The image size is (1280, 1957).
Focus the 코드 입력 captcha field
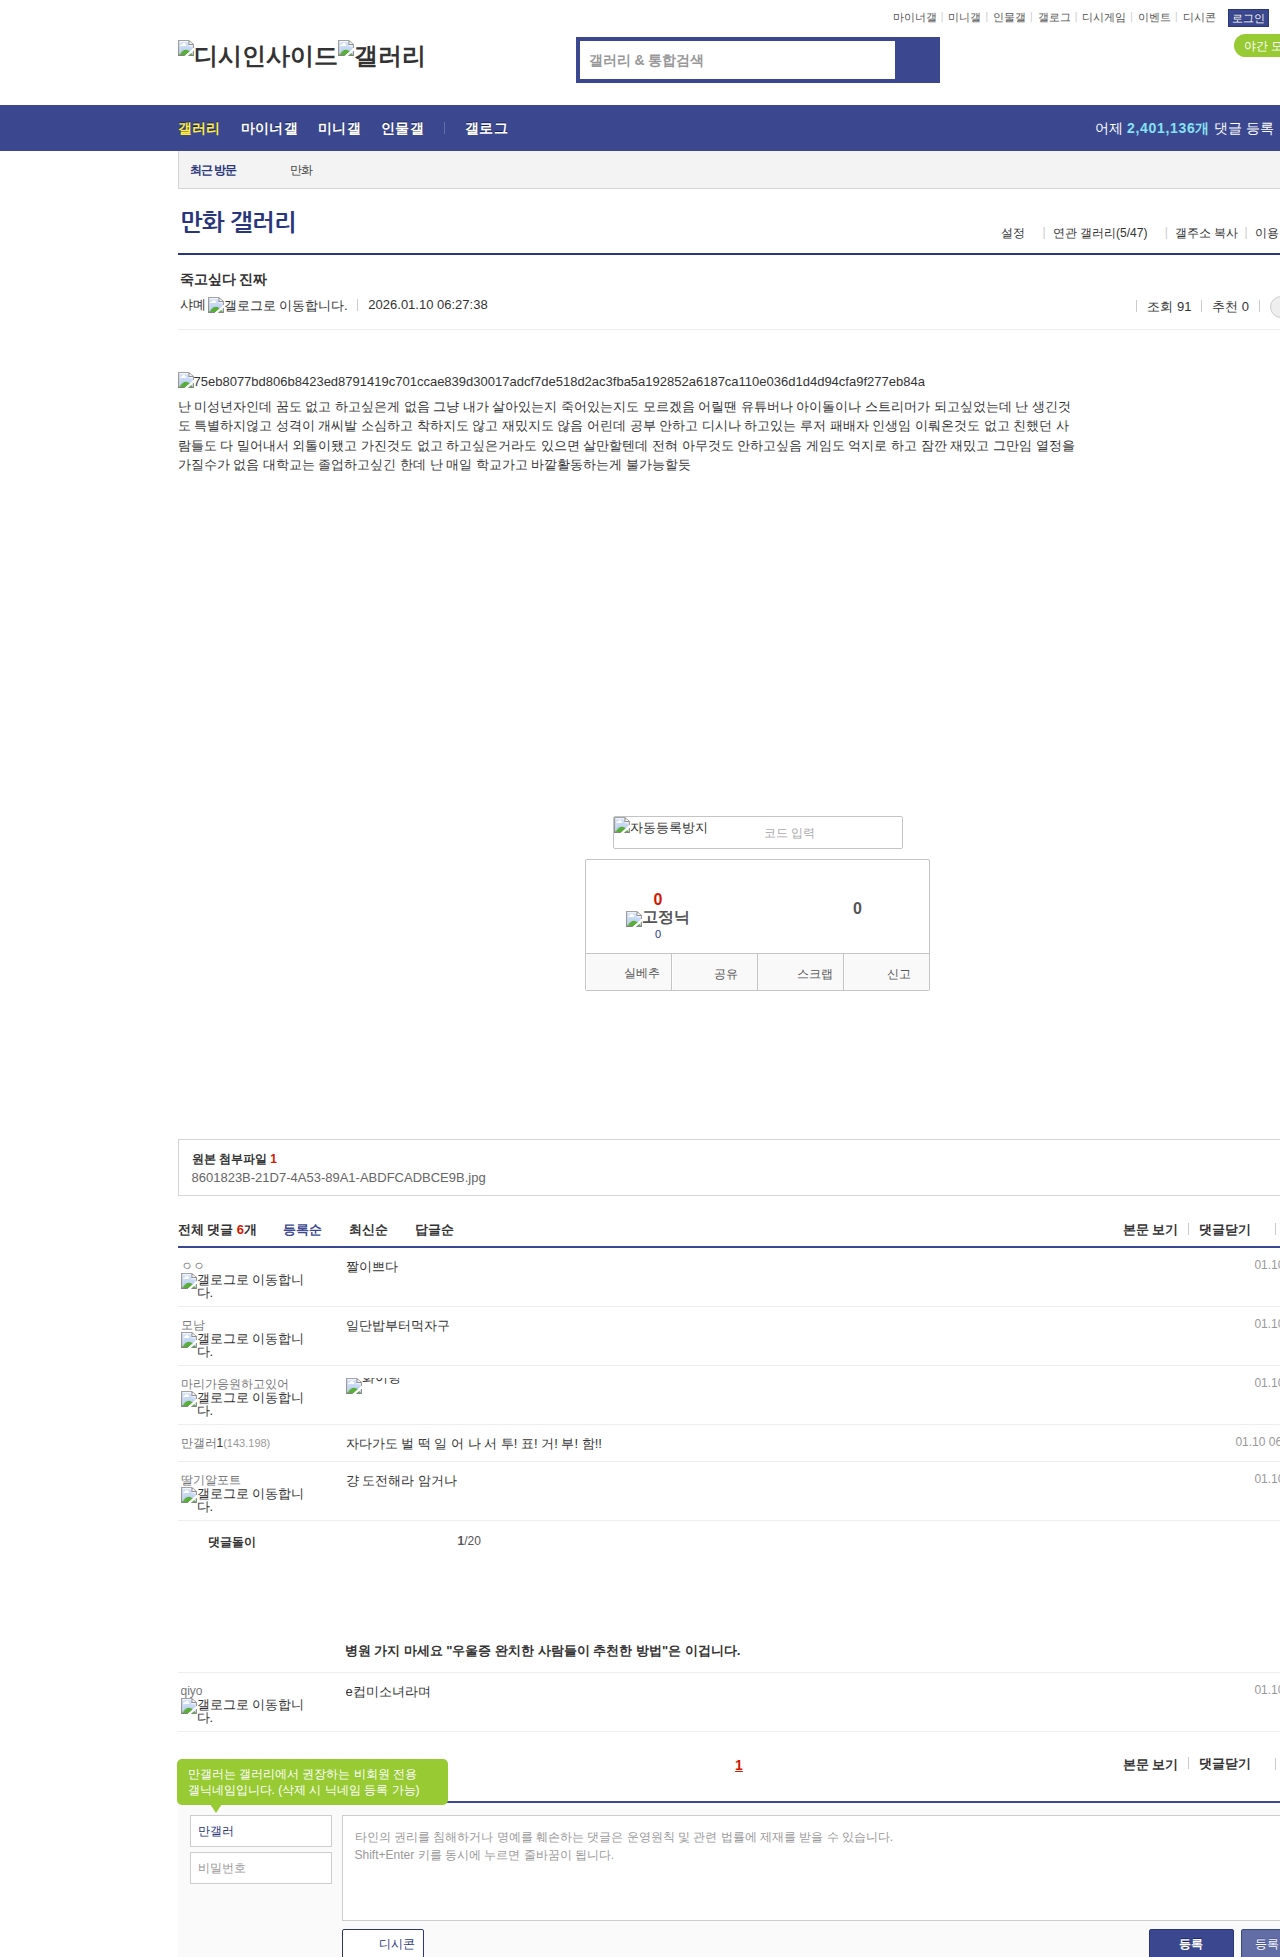click(820, 833)
